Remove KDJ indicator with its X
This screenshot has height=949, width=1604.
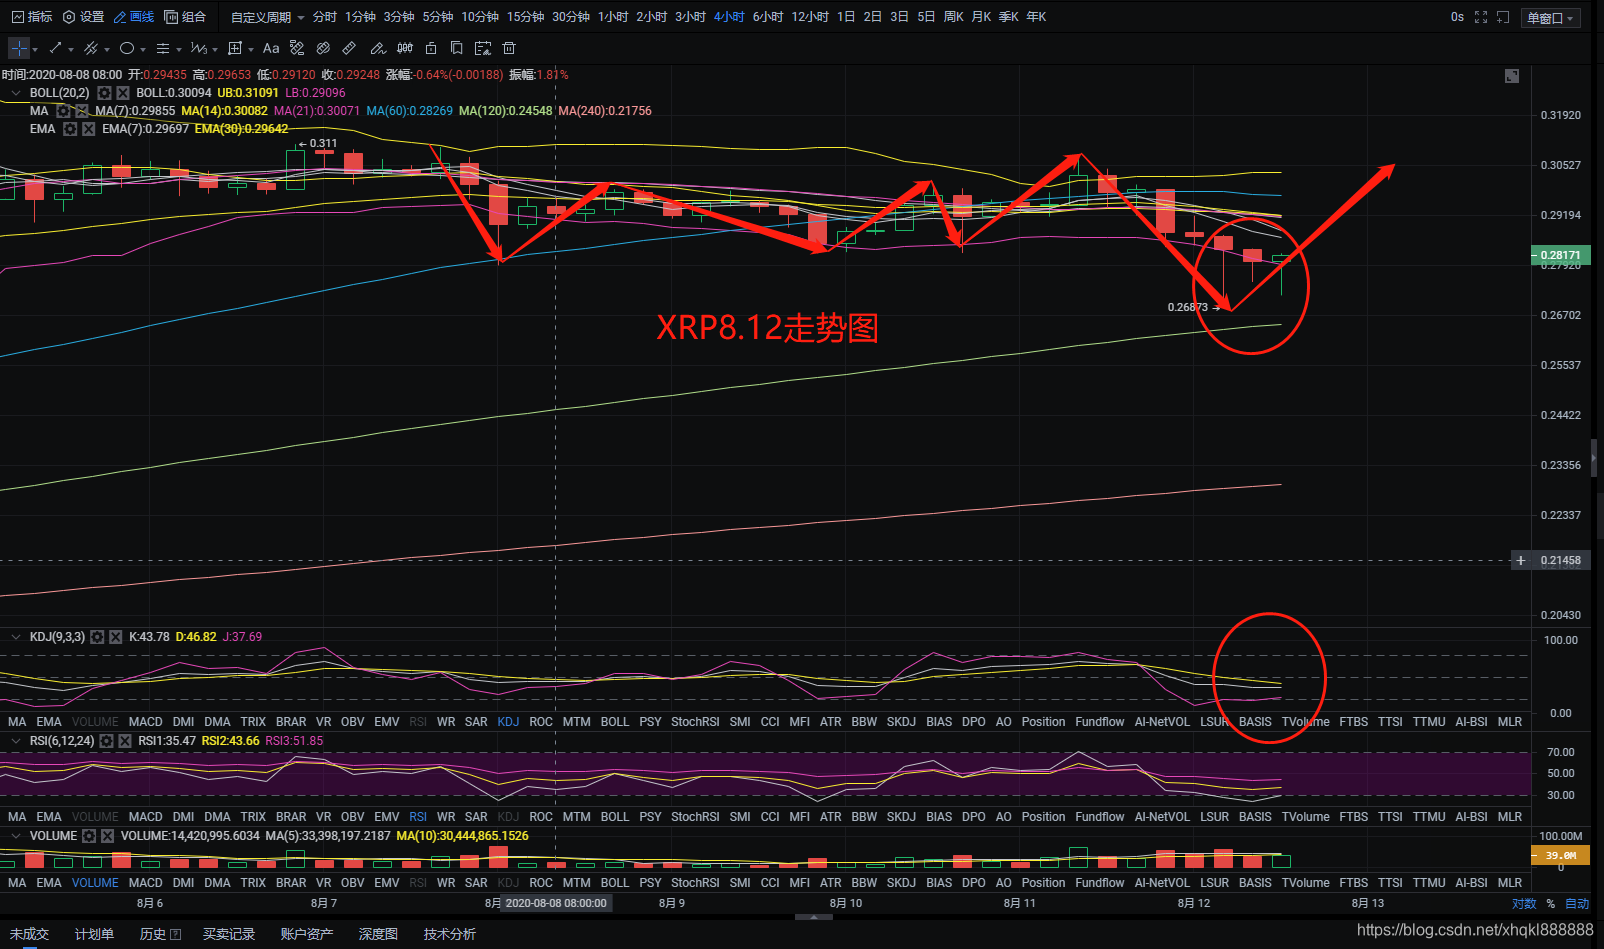point(116,637)
